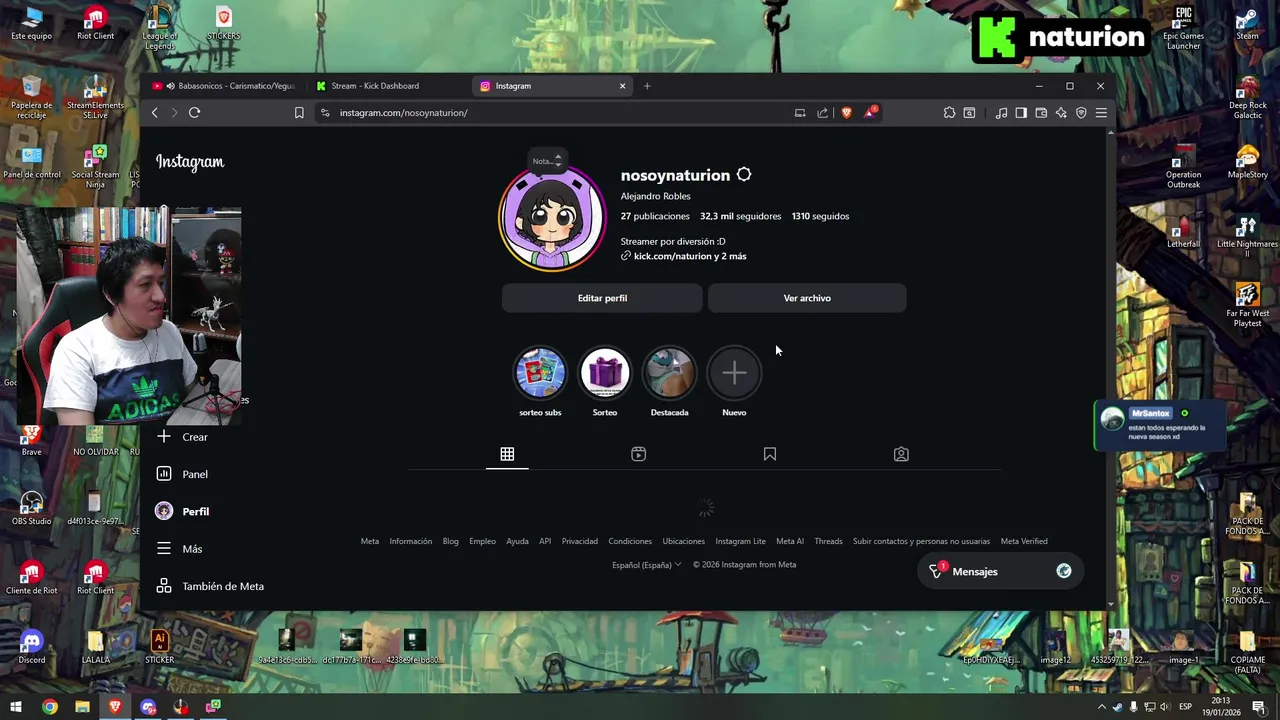
Task: Show hidden system tray icons chevron
Action: (x=1102, y=707)
